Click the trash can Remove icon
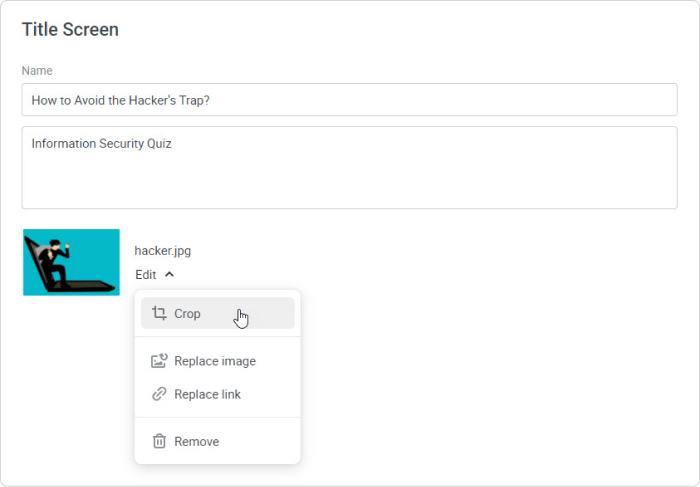Screen dimensions: 700x487 coord(159,441)
